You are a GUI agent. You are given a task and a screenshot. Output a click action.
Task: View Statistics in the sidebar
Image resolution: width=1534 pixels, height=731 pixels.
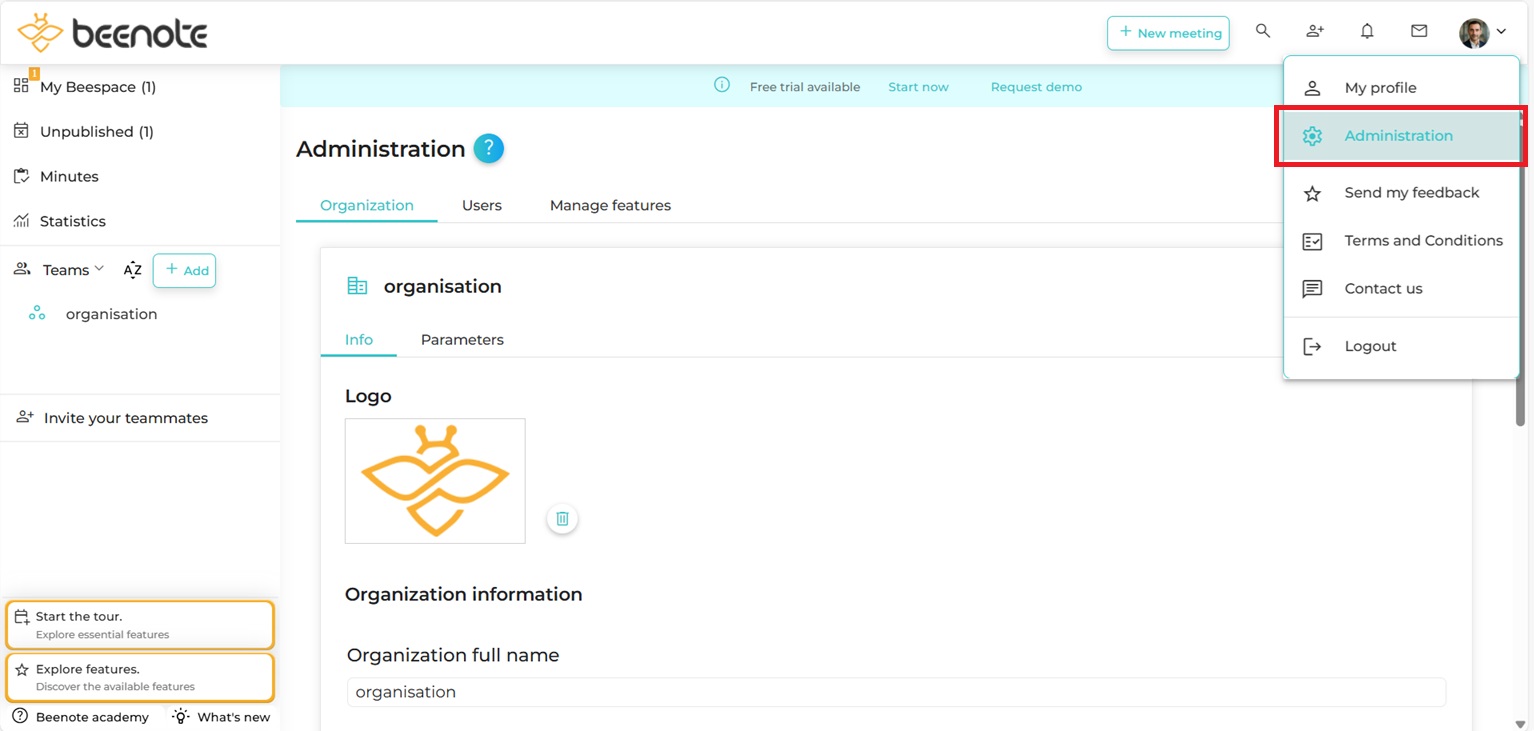[x=72, y=221]
